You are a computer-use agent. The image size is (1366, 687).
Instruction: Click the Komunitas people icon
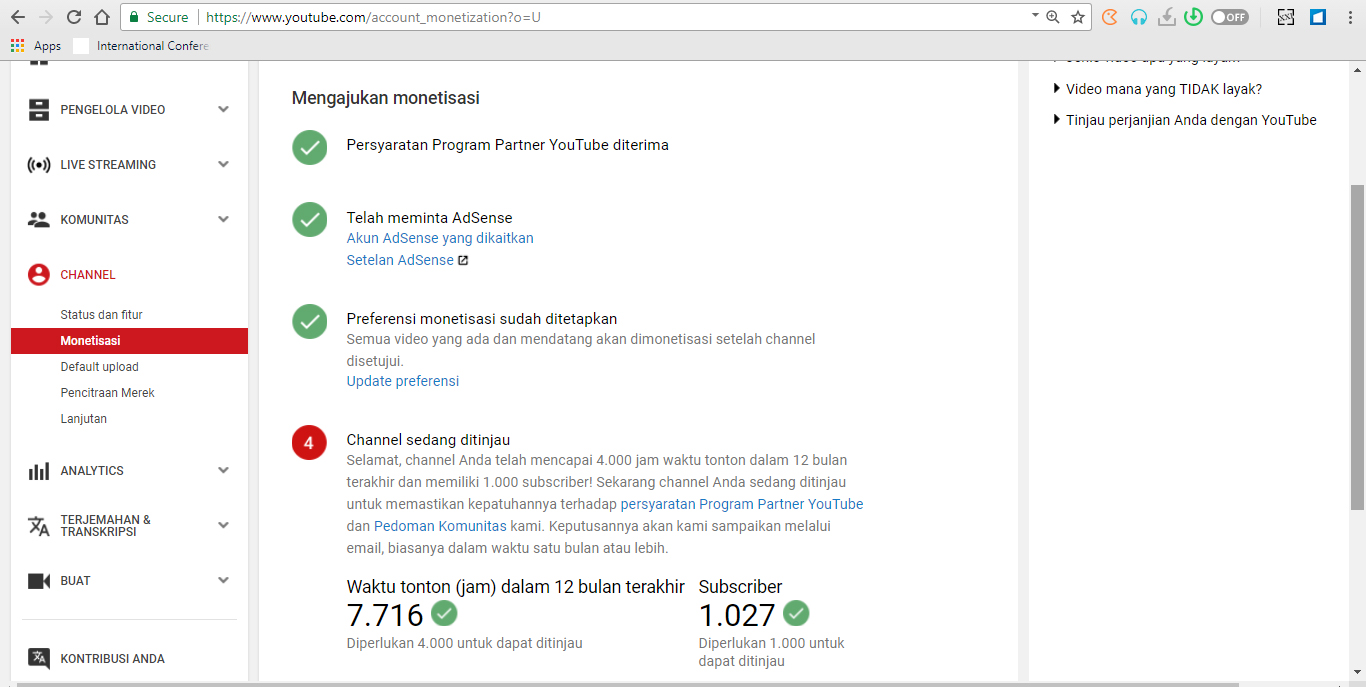point(39,219)
